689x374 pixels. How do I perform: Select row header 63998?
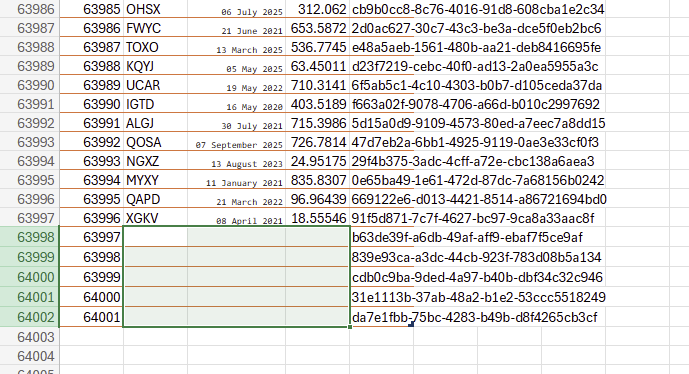coord(29,237)
